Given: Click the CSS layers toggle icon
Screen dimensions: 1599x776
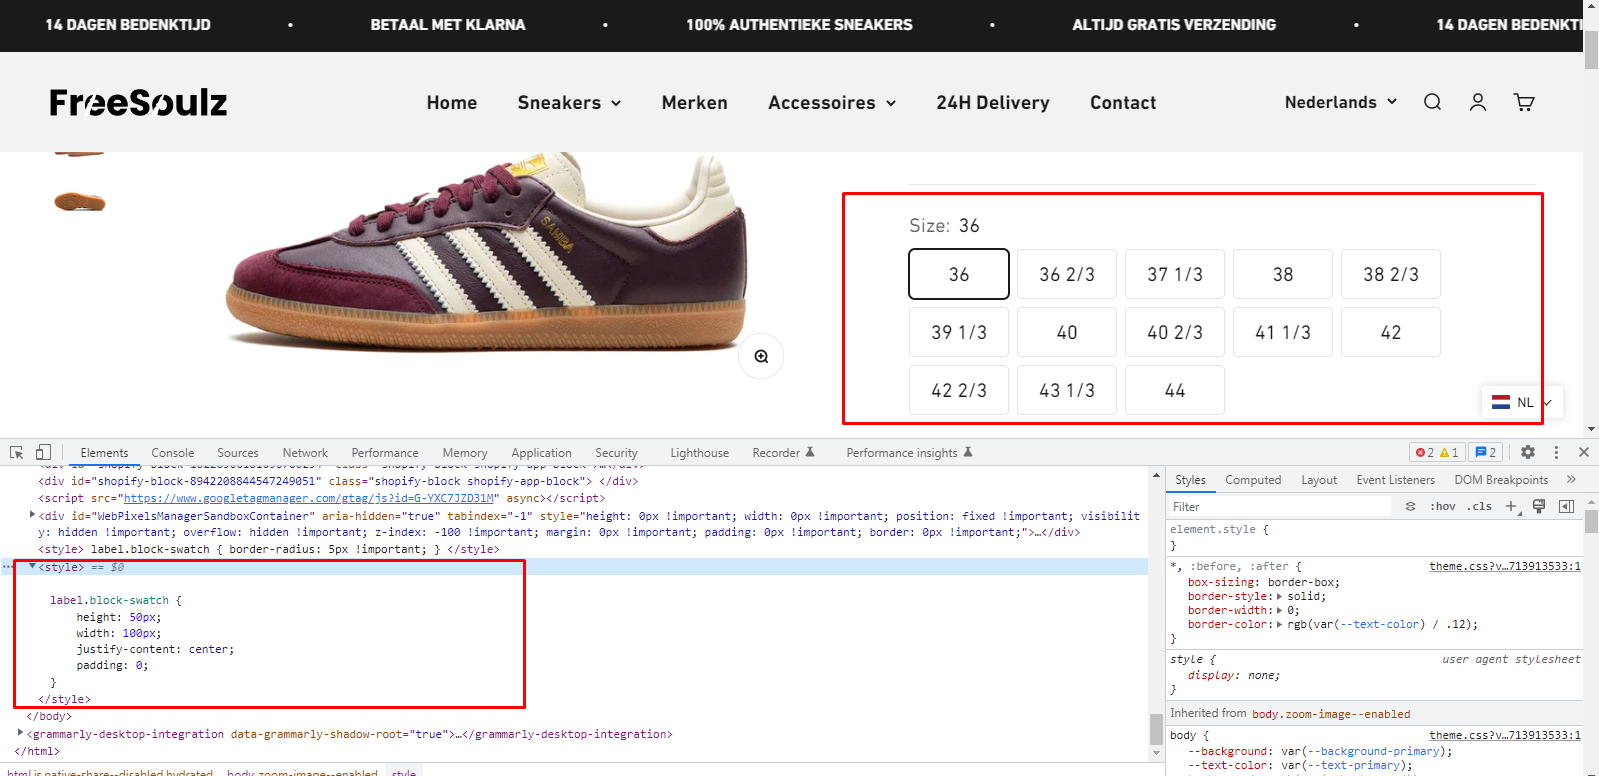Looking at the screenshot, I should 1410,506.
